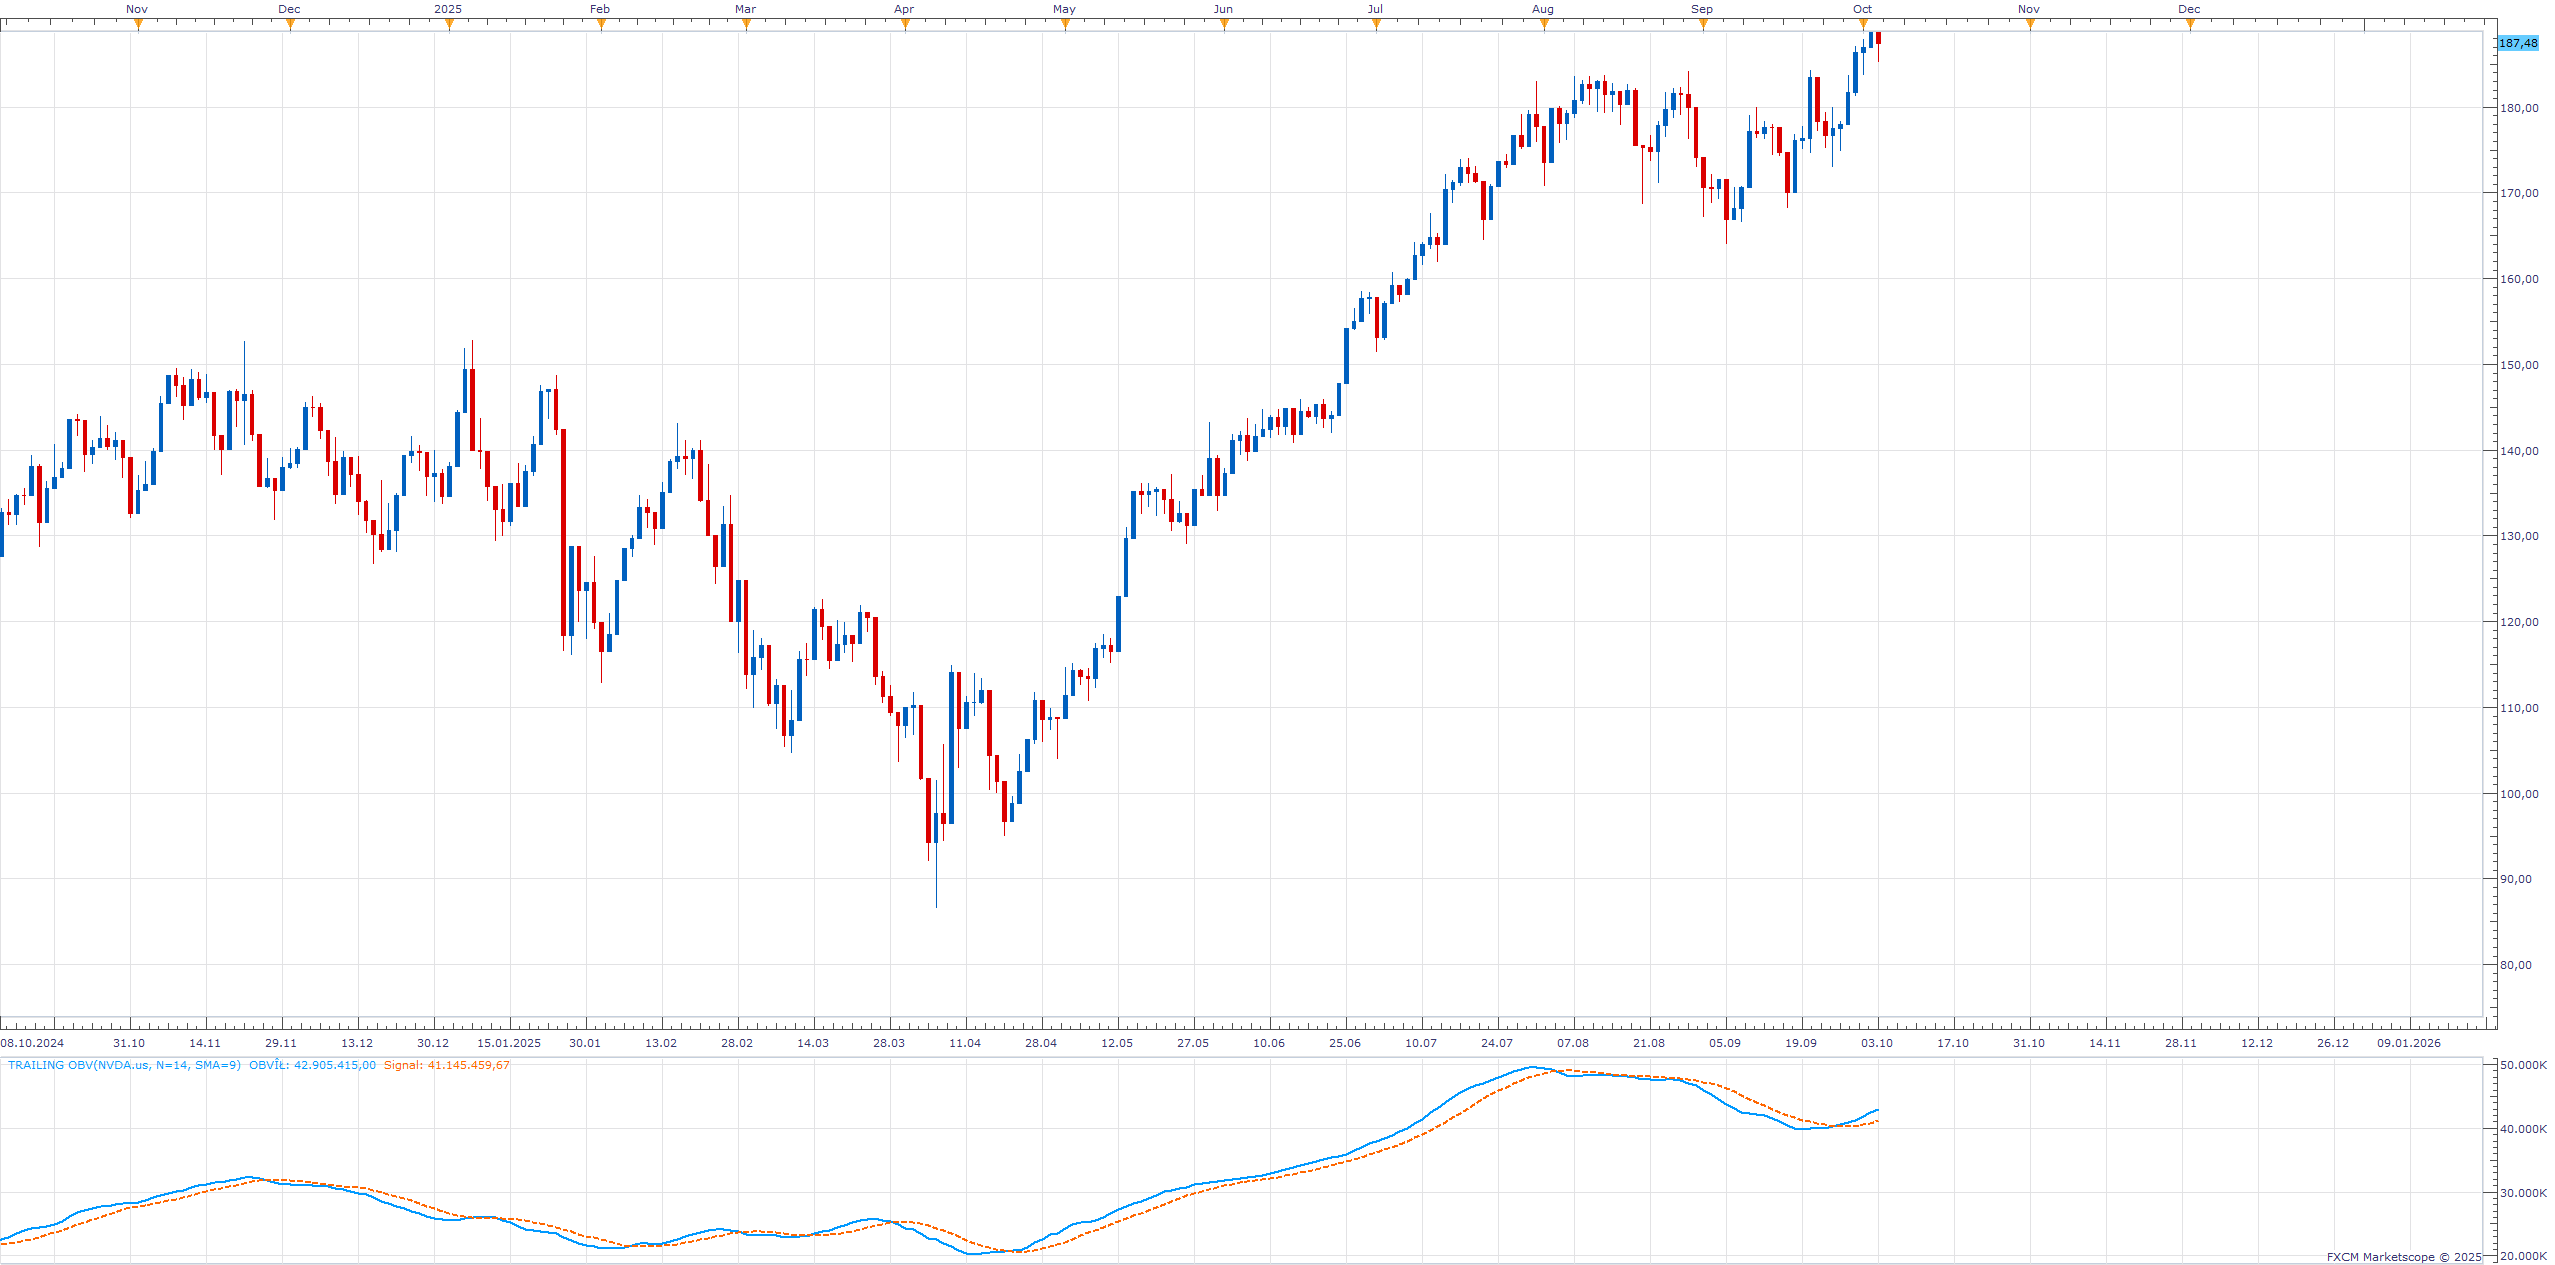Click the 160,00 price axis label

(2519, 279)
